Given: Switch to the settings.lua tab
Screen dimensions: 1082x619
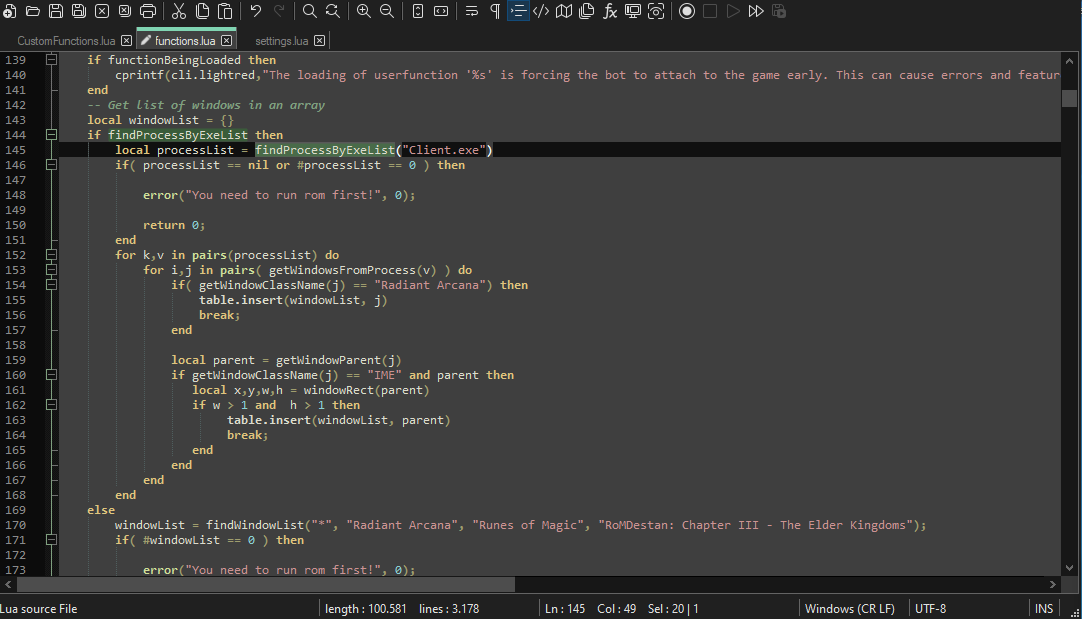Looking at the screenshot, I should [281, 41].
